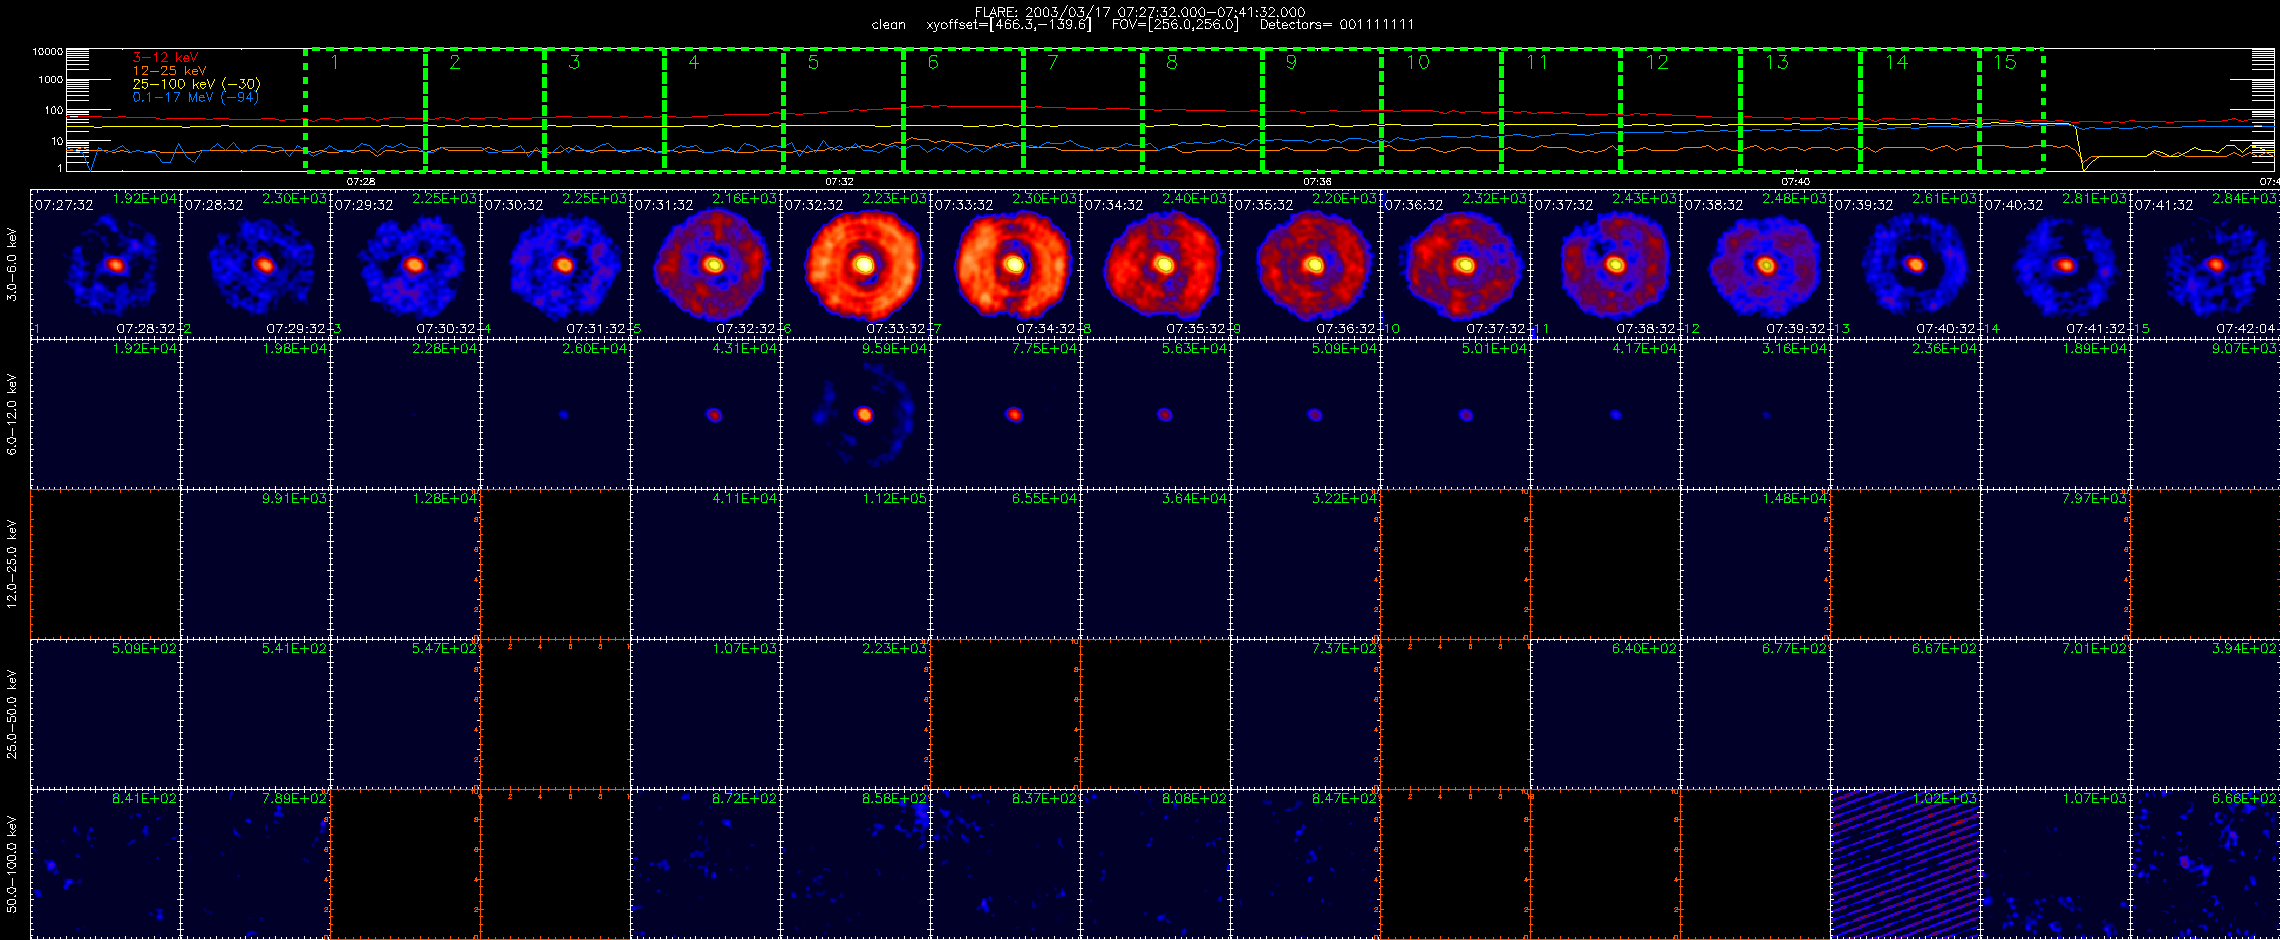This screenshot has height=940, width=2280.
Task: Open the 3.0-6.0 keV image at 07:35:32
Action: click(x=1305, y=264)
